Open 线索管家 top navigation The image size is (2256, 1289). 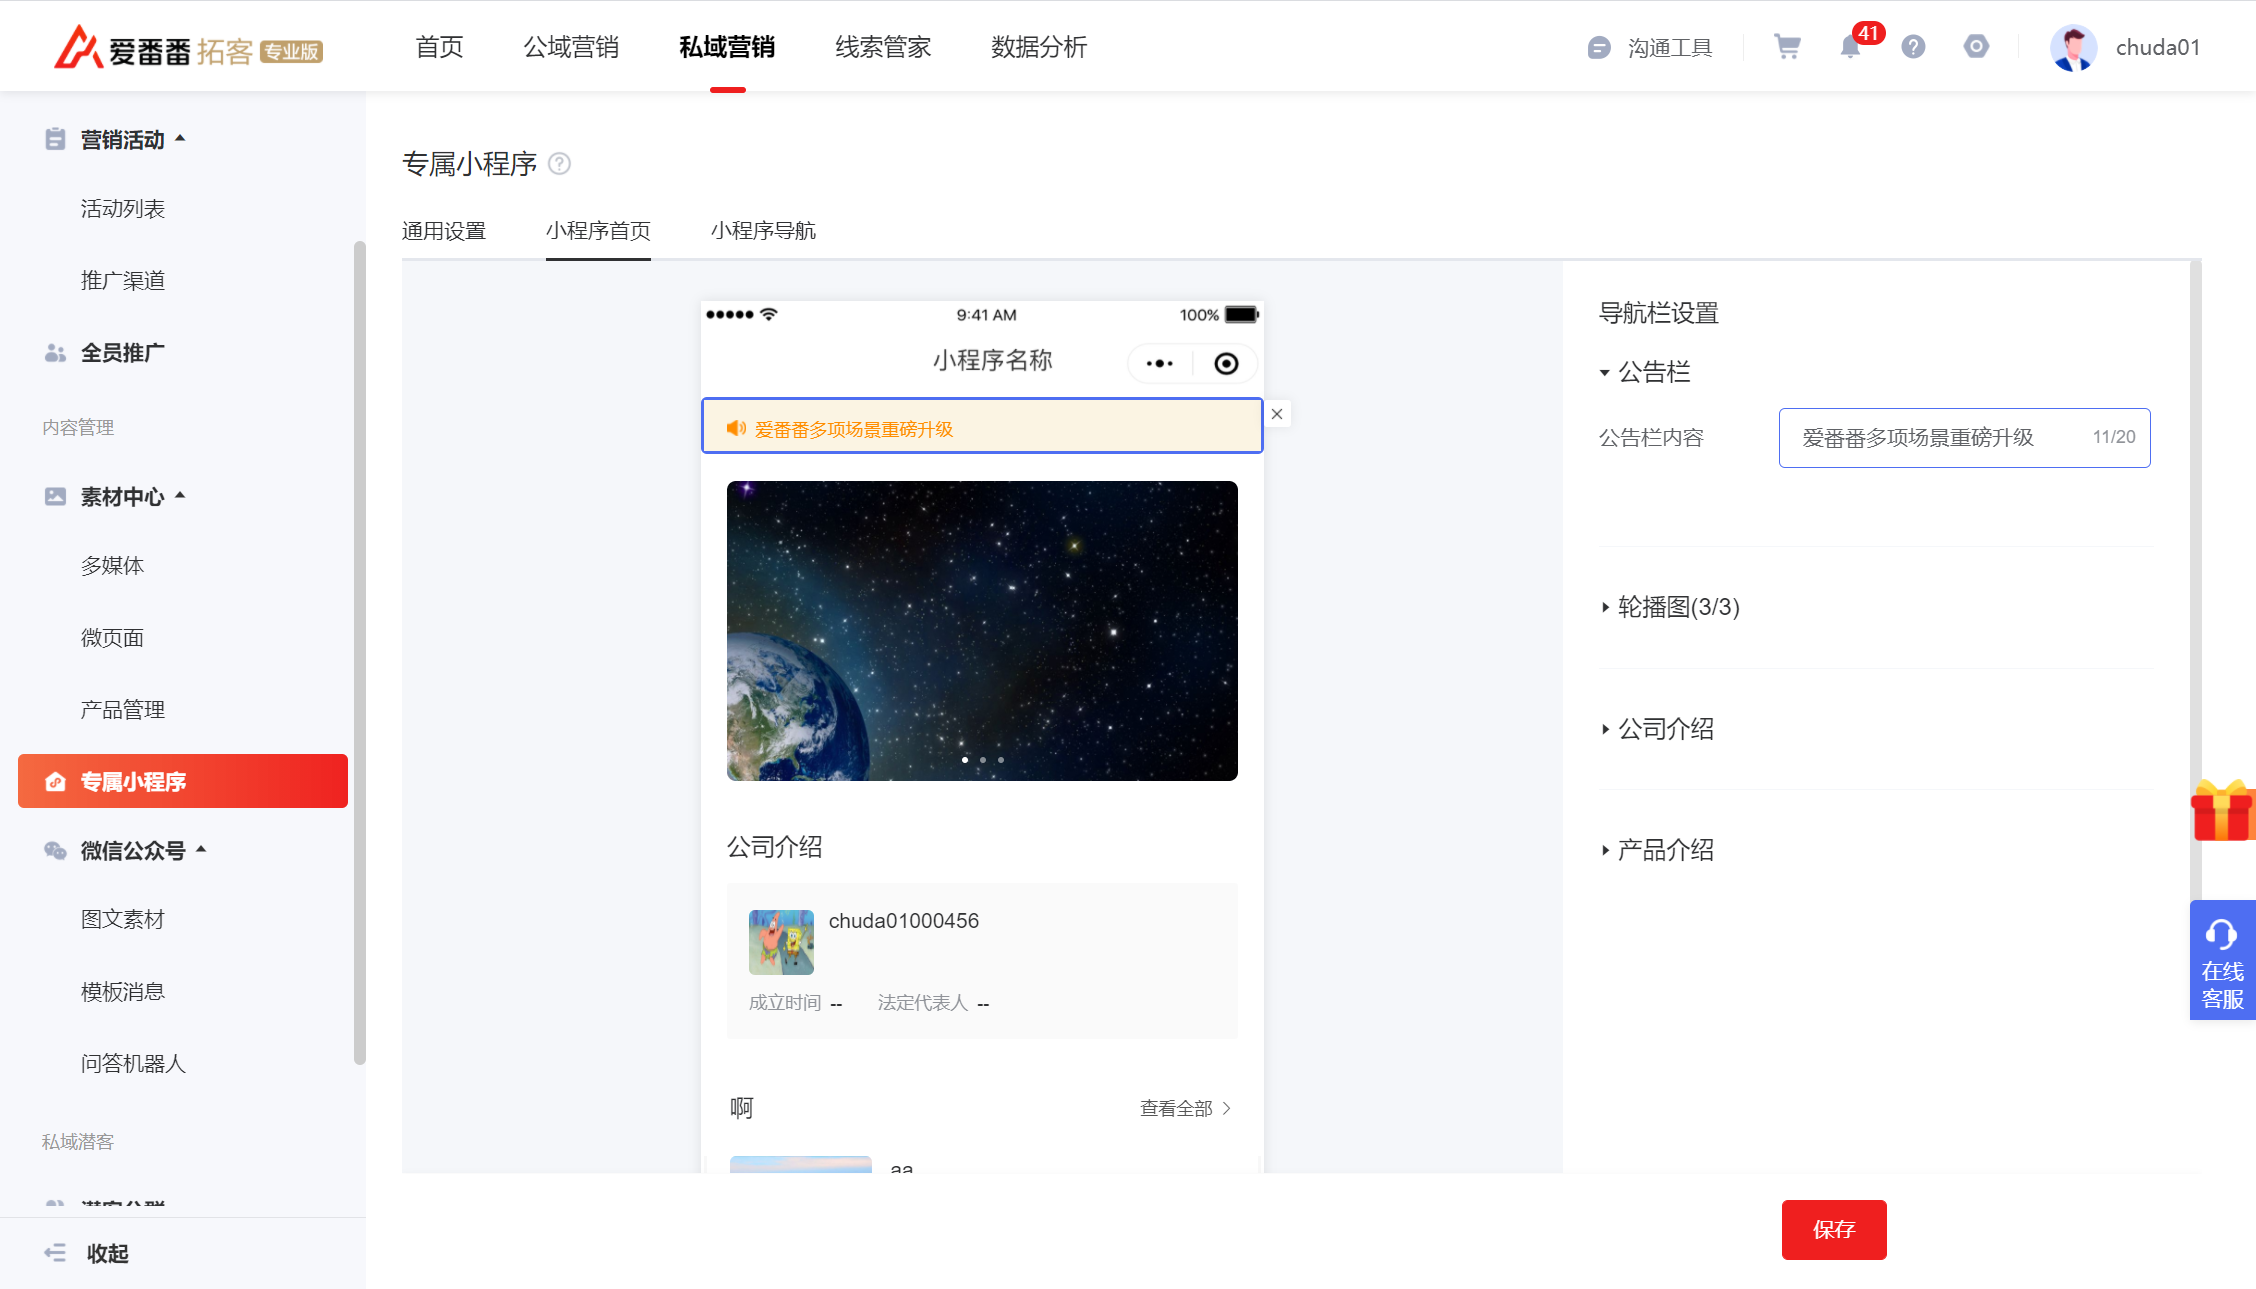click(883, 47)
